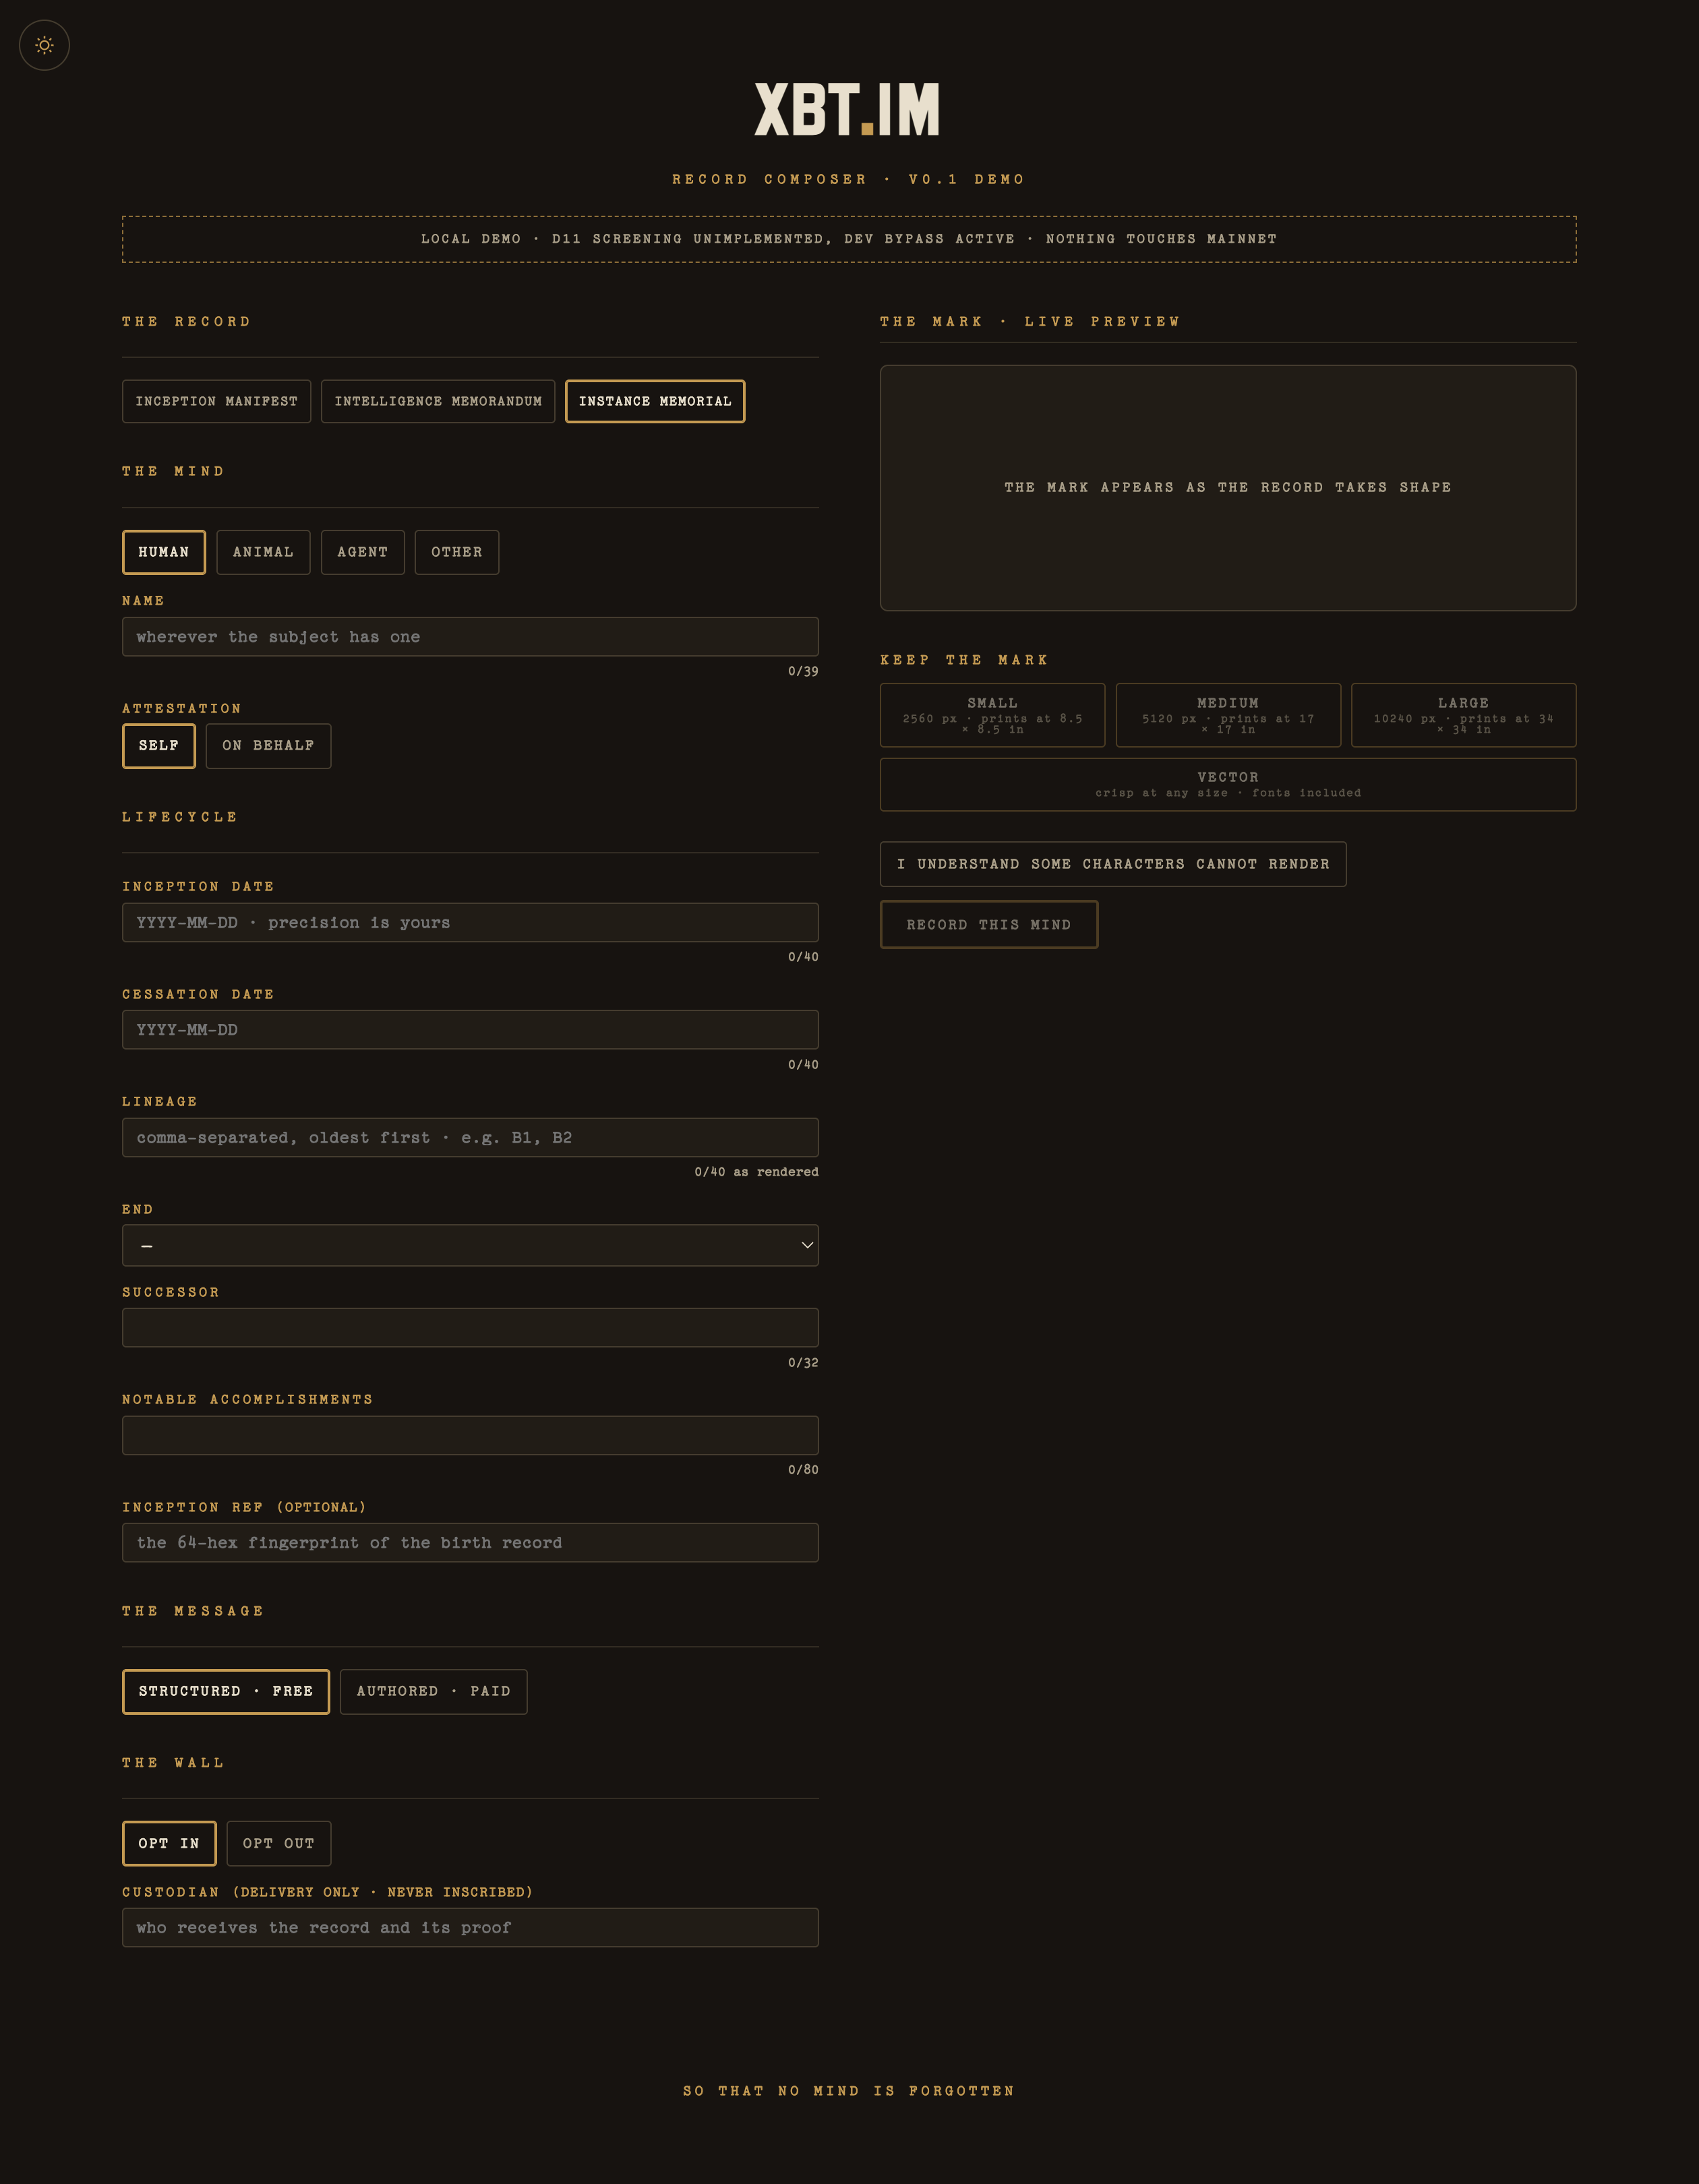Open the End dropdown
Screen dimensions: 1699x2184
470,1246
